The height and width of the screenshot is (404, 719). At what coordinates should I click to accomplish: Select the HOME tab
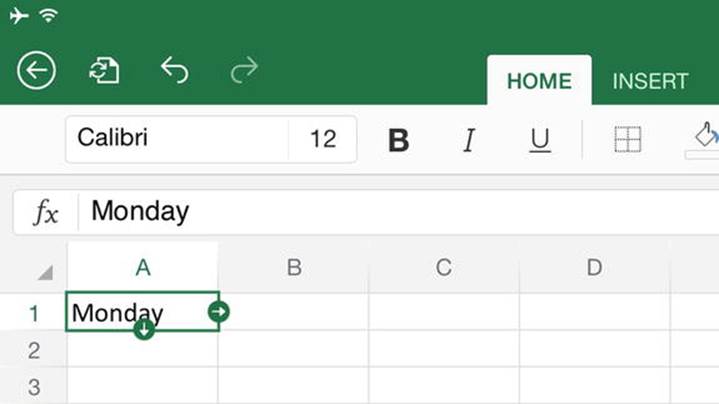tap(539, 81)
